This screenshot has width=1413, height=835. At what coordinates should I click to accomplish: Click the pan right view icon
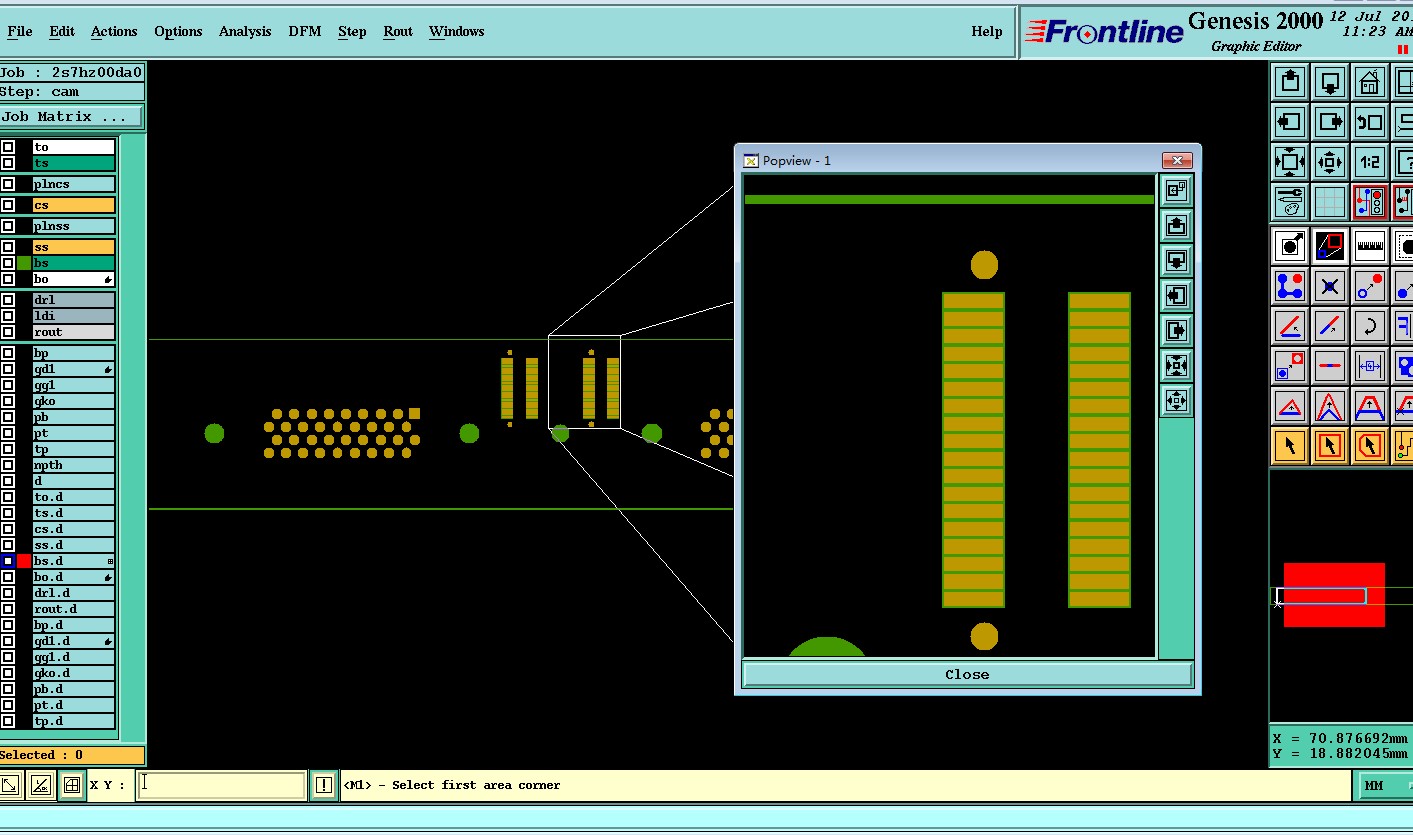[x=1330, y=122]
